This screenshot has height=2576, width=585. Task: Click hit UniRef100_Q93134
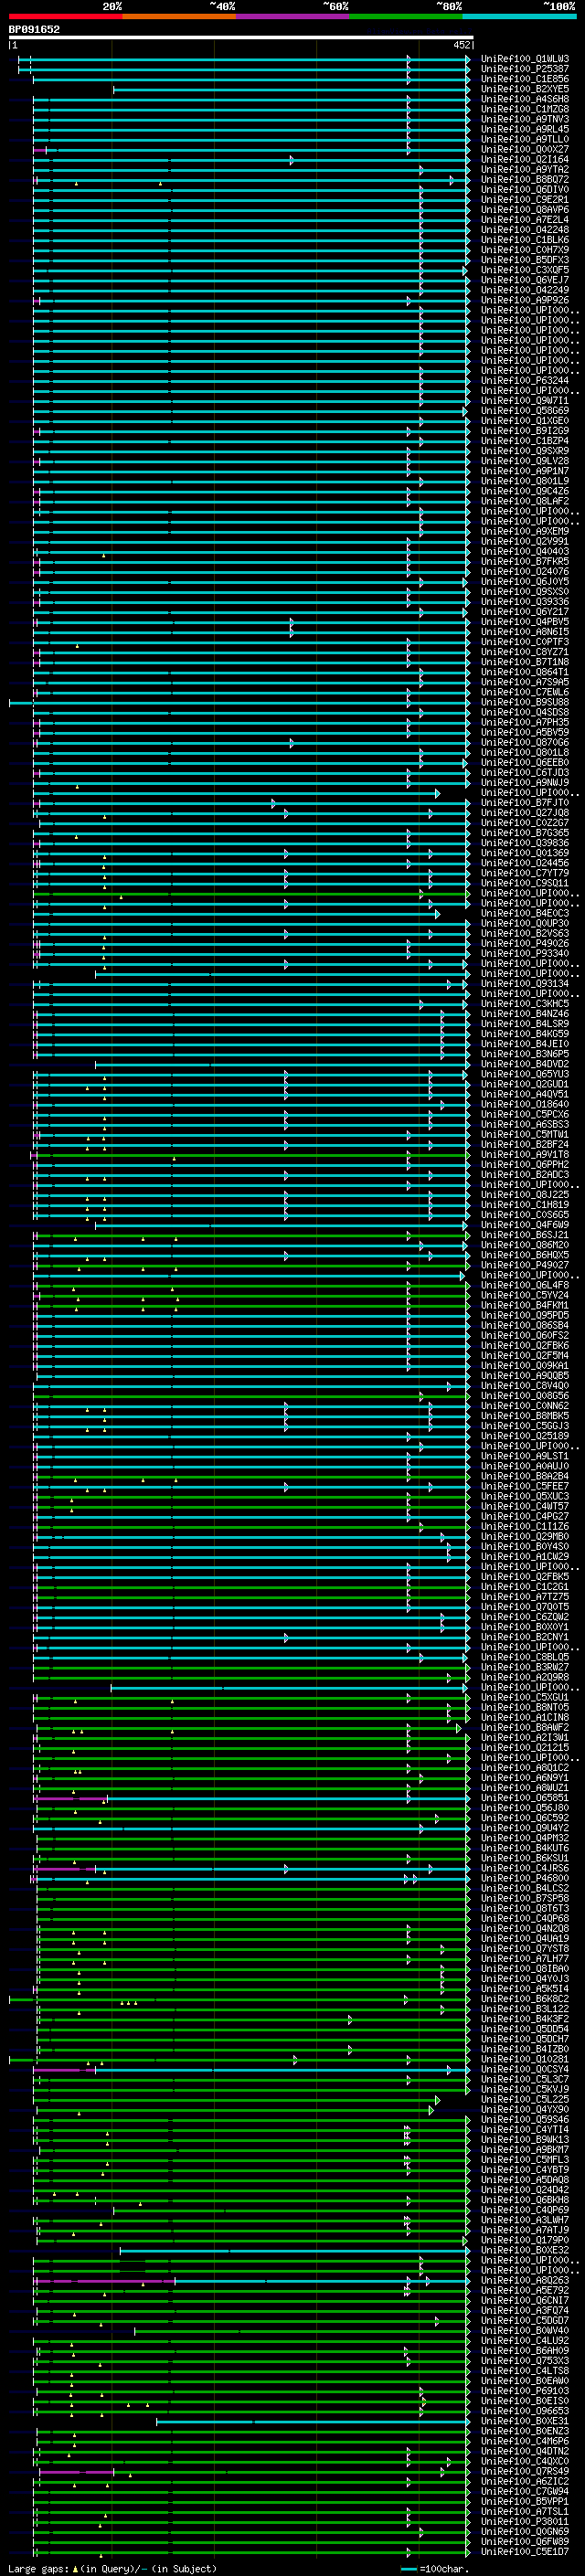(525, 984)
